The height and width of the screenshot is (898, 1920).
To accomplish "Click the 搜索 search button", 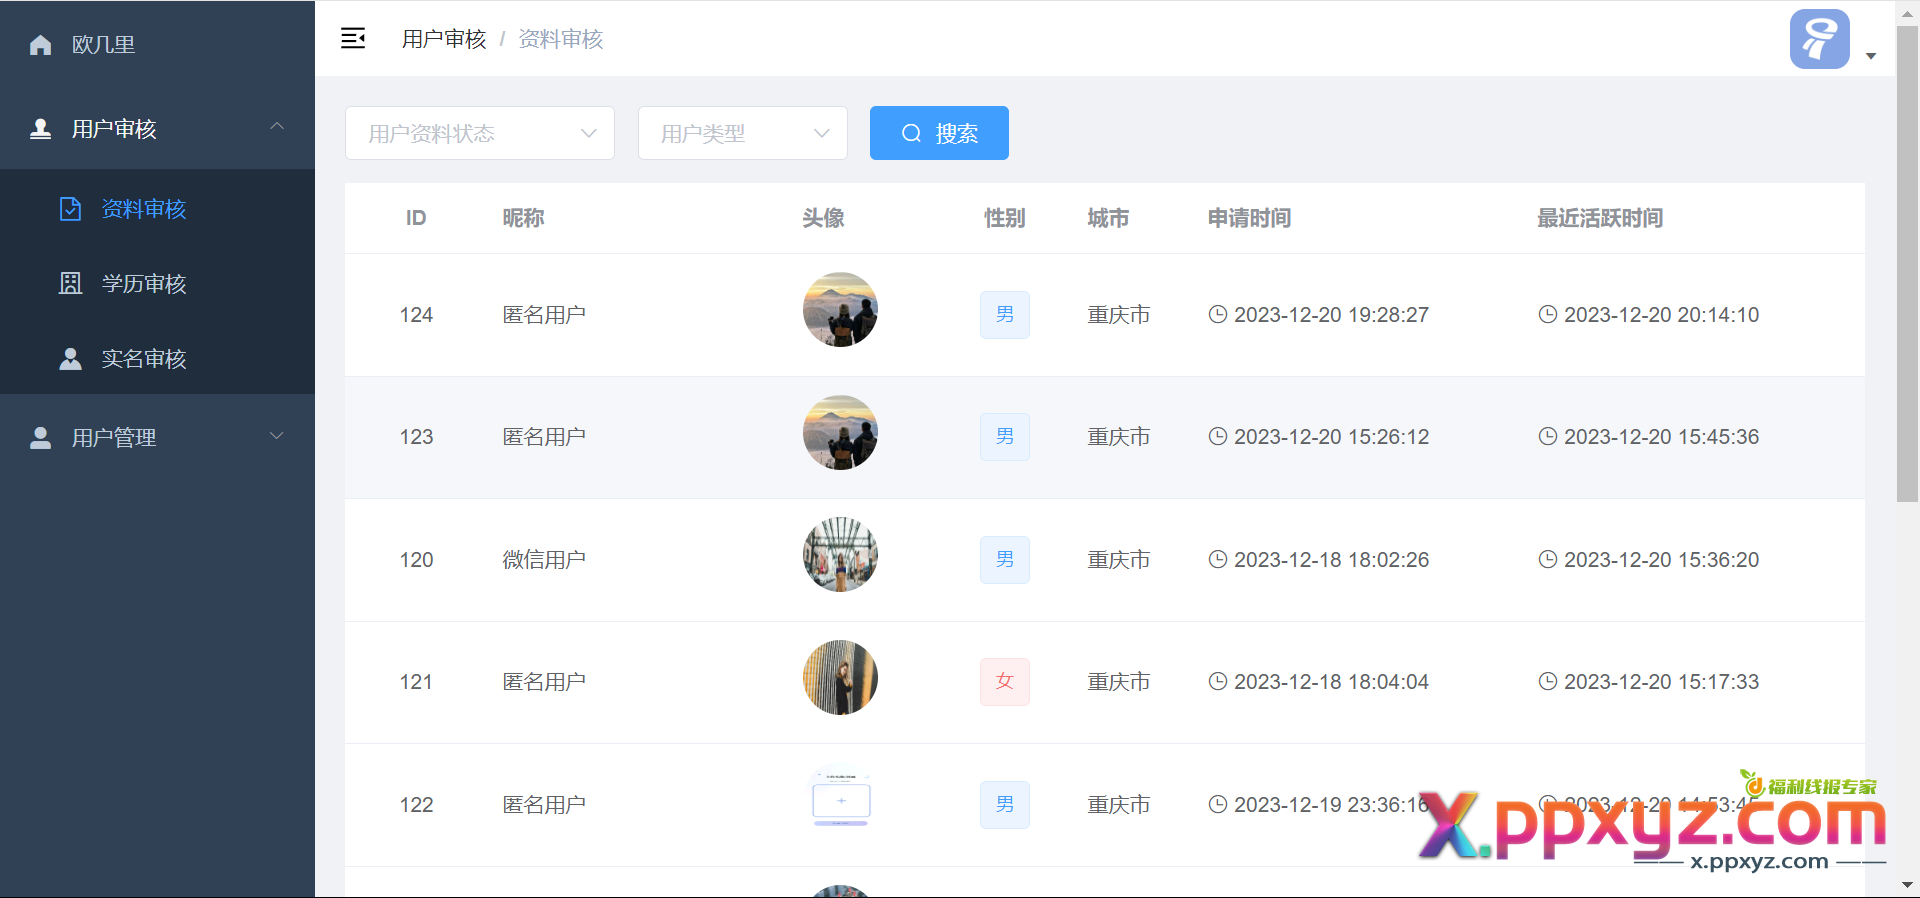I will point(939,133).
